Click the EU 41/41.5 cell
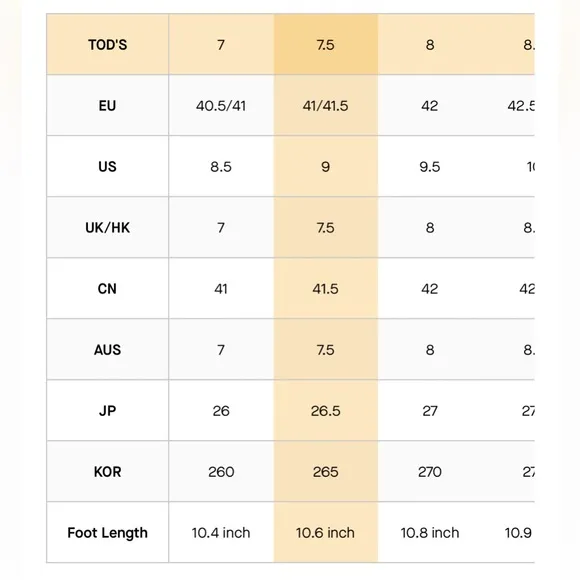580x580 pixels. pos(326,106)
